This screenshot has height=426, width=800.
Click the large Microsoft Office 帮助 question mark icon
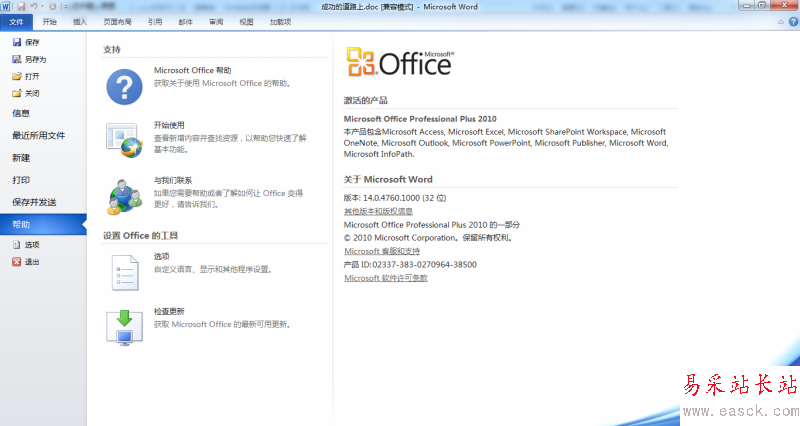tap(124, 87)
